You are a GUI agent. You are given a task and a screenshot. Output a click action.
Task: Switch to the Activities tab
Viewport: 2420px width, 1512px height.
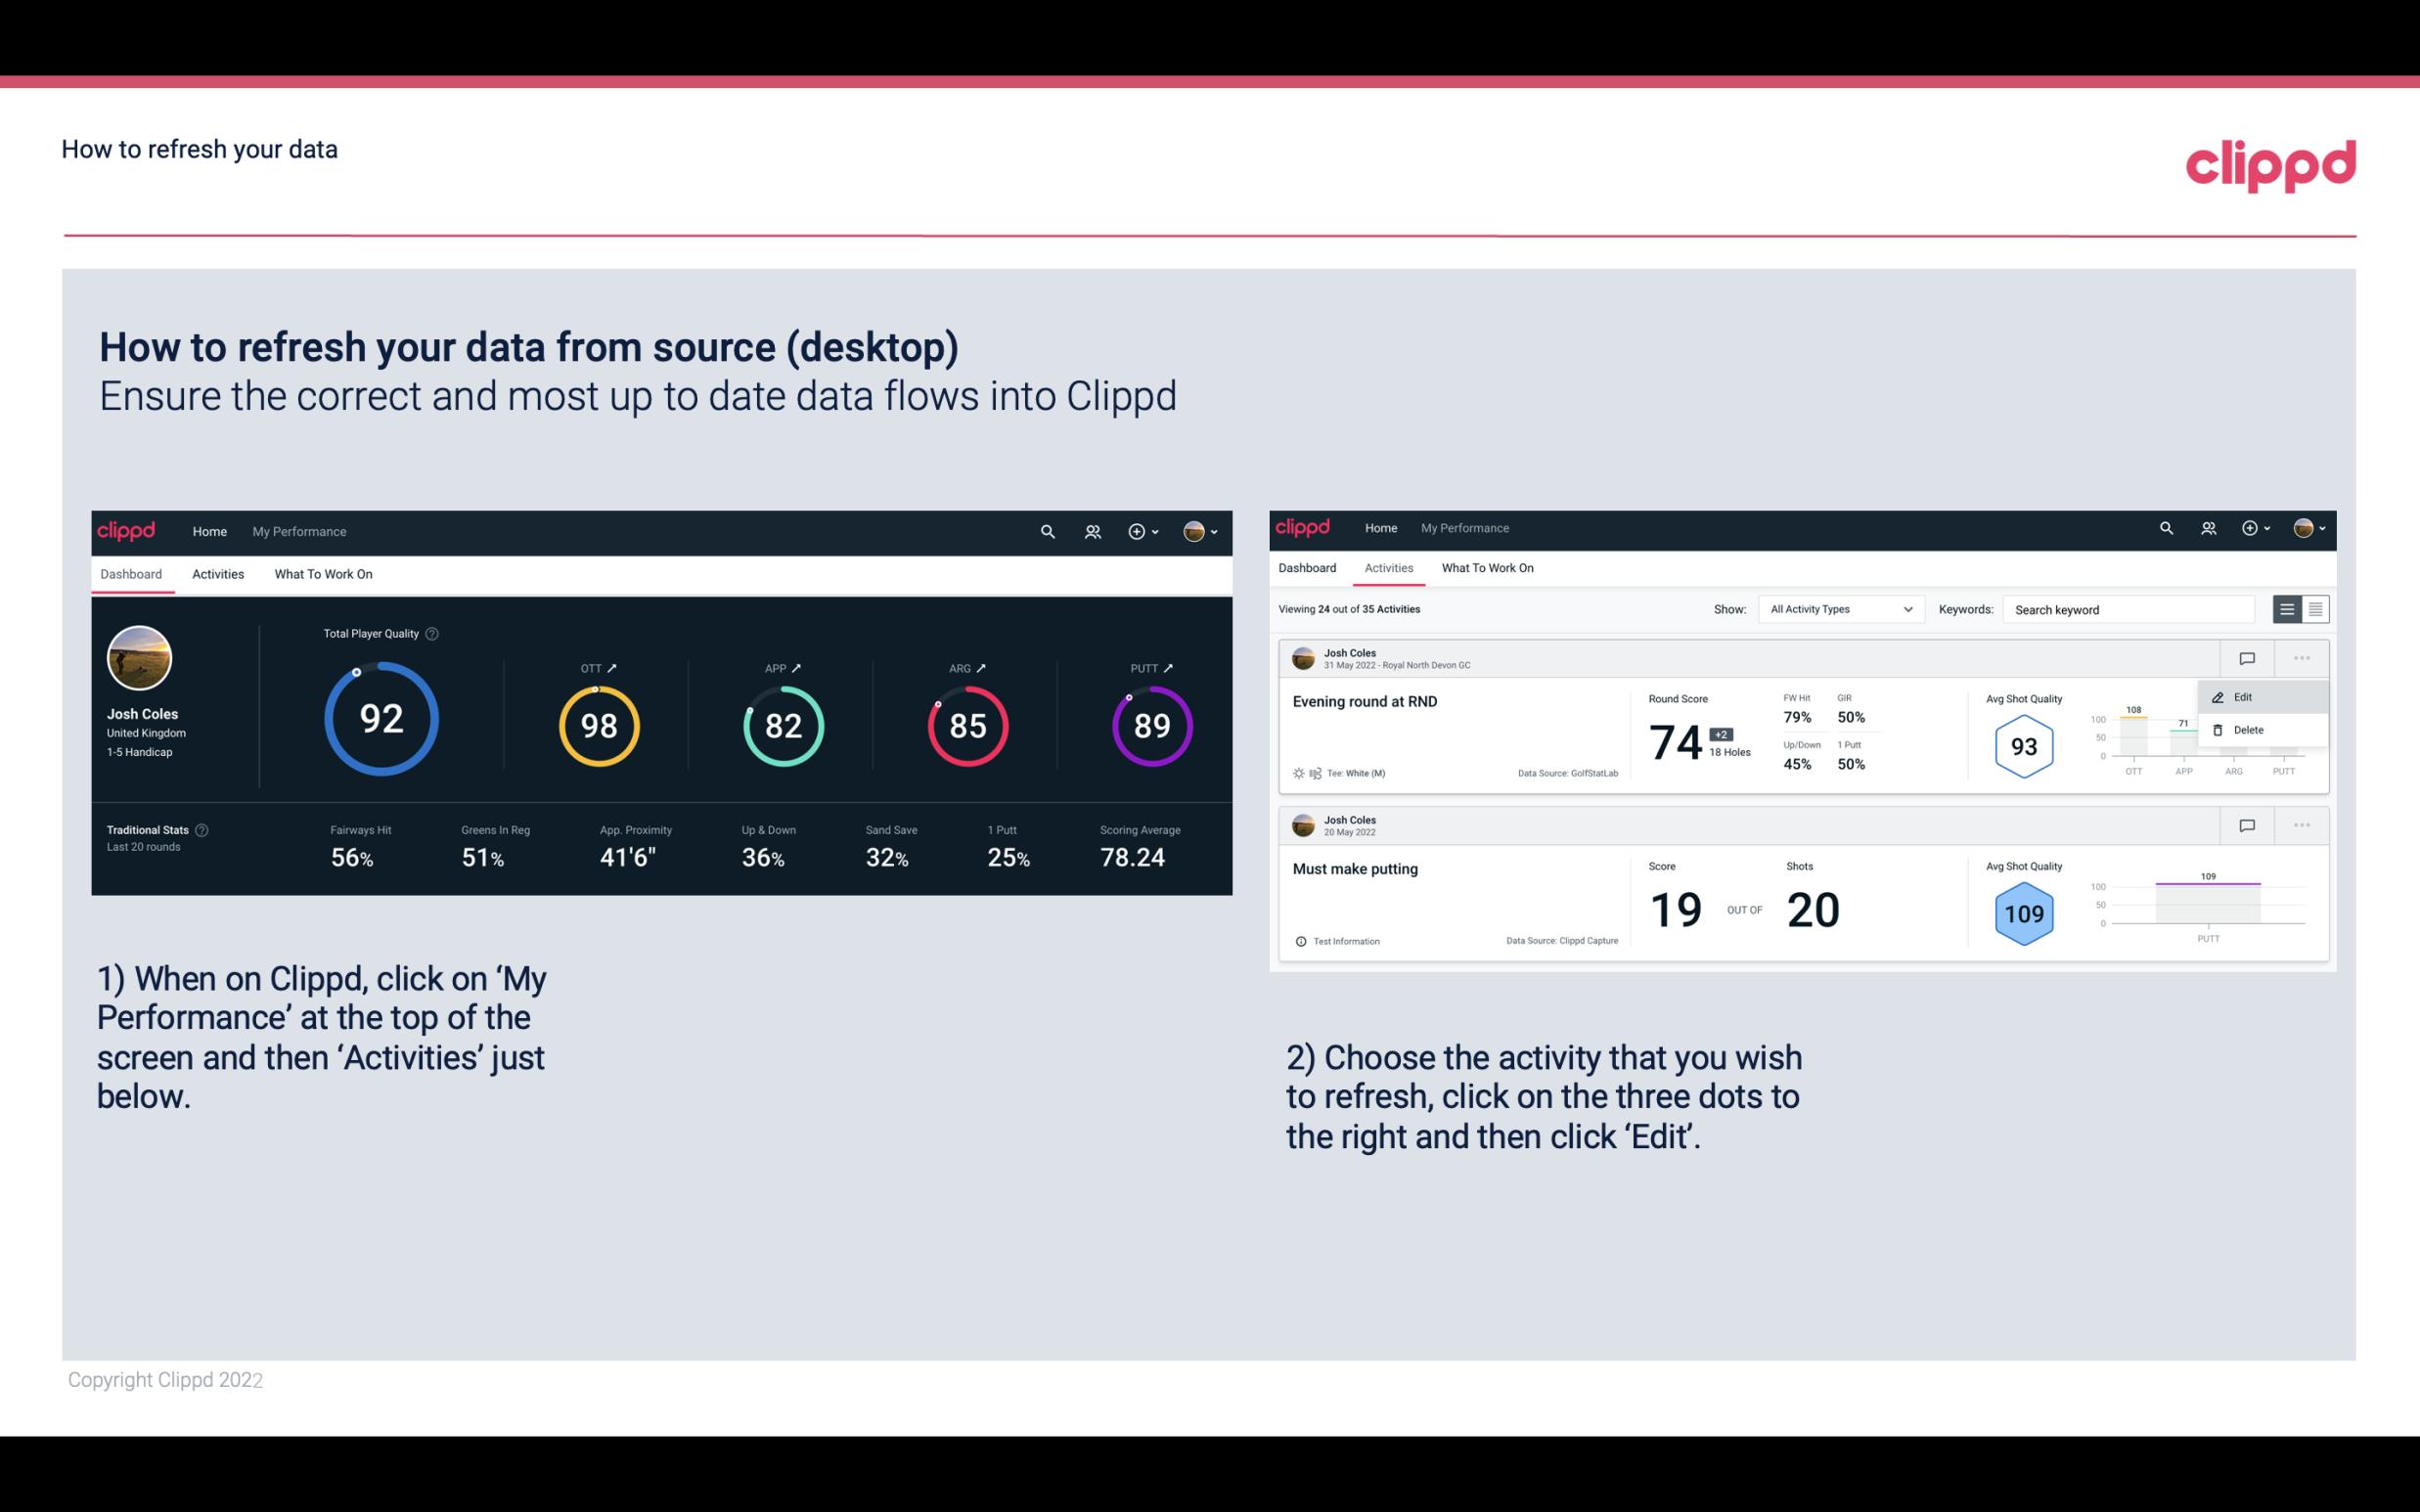click(x=216, y=573)
